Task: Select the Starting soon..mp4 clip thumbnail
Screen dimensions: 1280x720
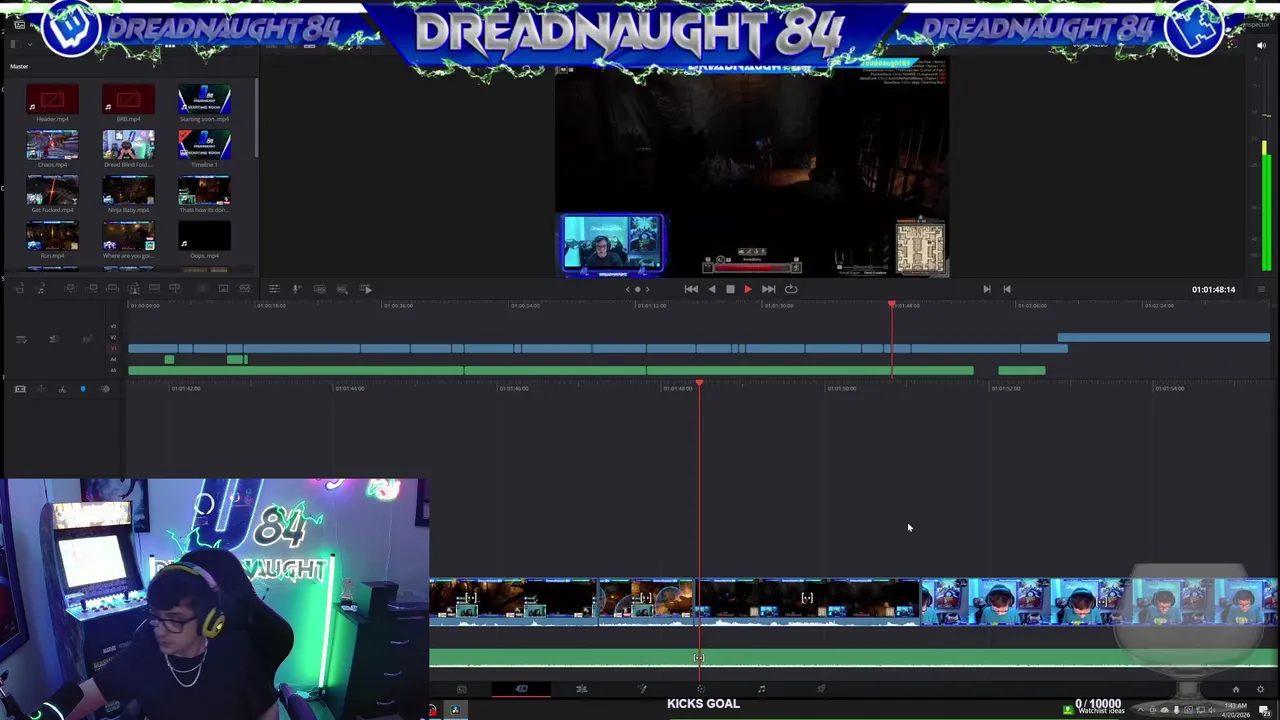Action: tap(204, 99)
